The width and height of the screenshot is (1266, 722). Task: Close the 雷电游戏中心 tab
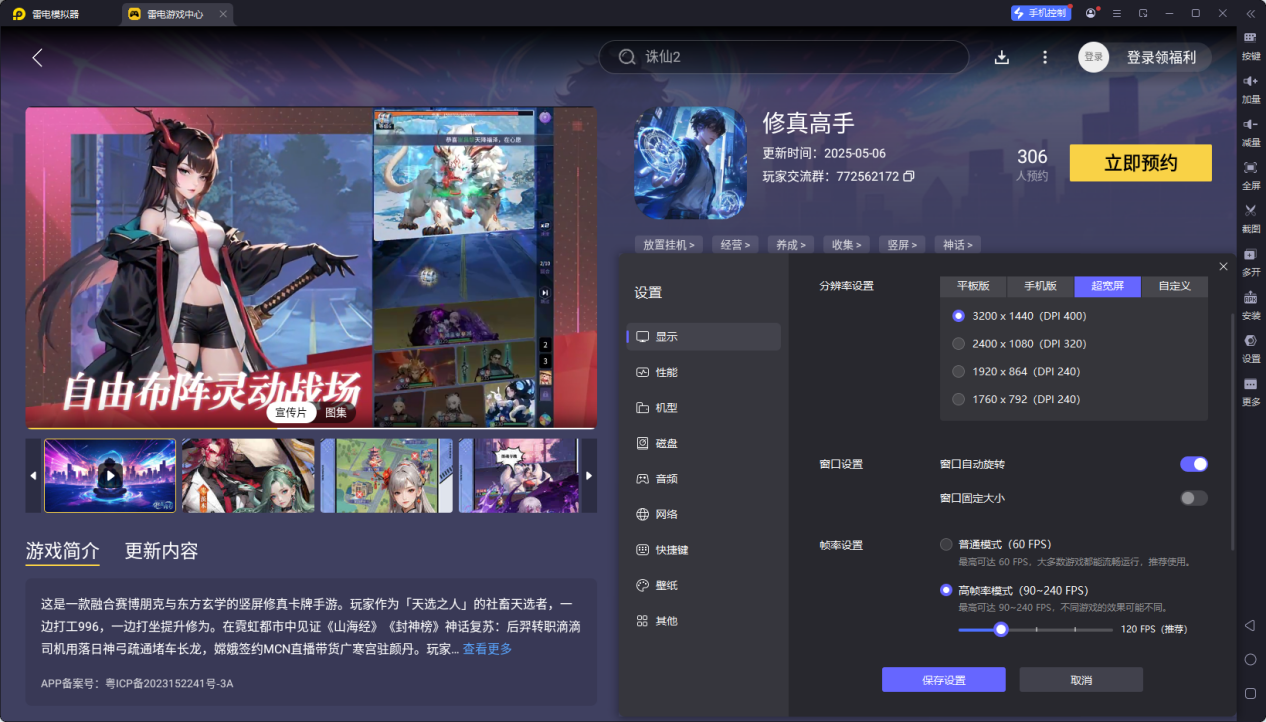[x=222, y=14]
